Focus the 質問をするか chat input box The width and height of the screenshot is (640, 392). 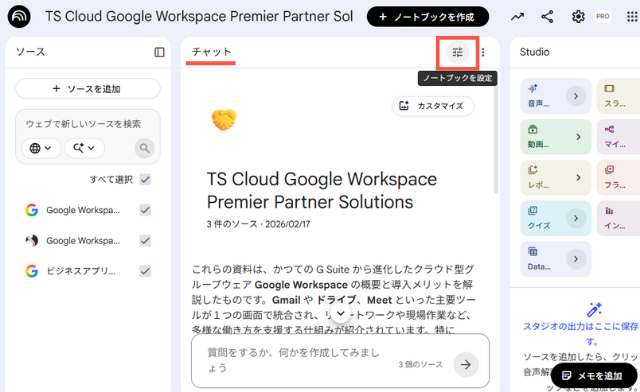click(294, 360)
